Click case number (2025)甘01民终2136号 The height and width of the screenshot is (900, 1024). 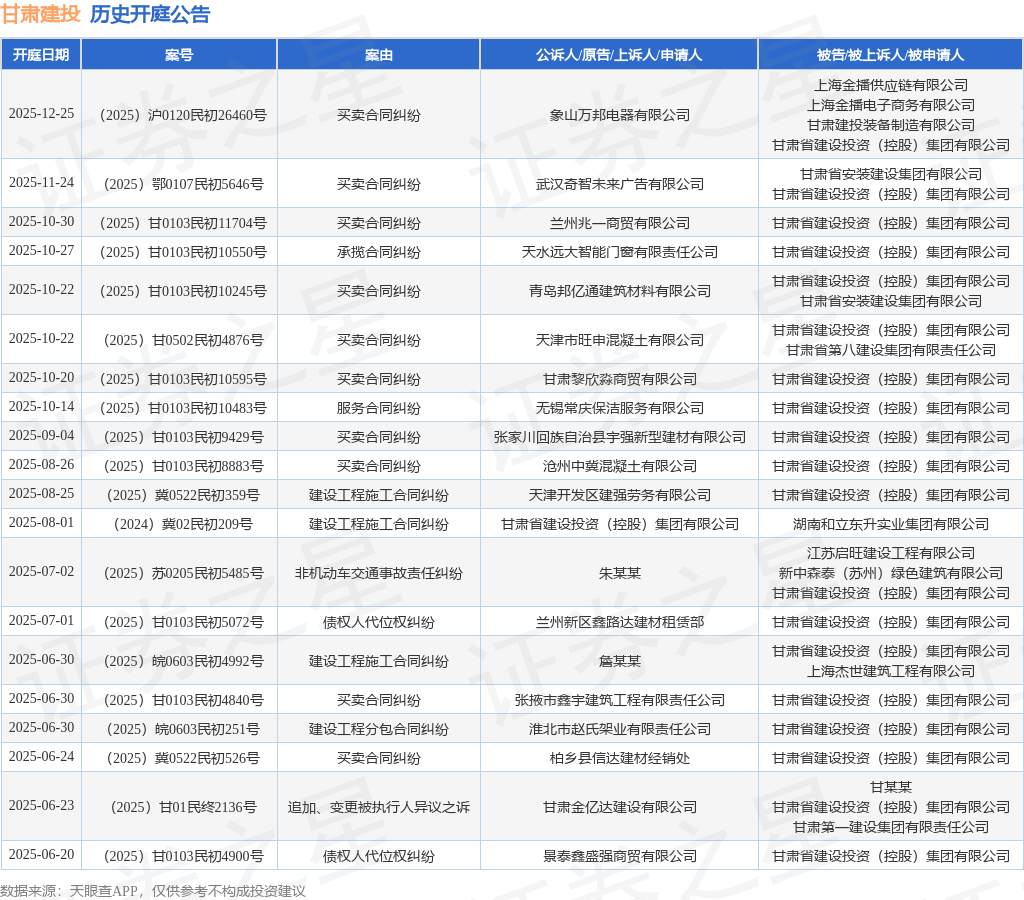point(184,807)
